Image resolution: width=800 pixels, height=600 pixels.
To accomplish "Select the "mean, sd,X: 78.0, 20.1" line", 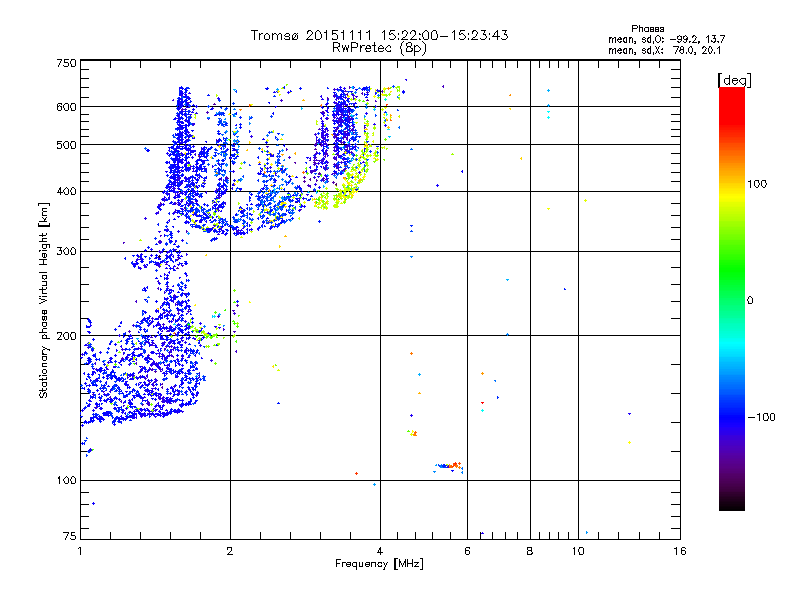I will 664,50.
